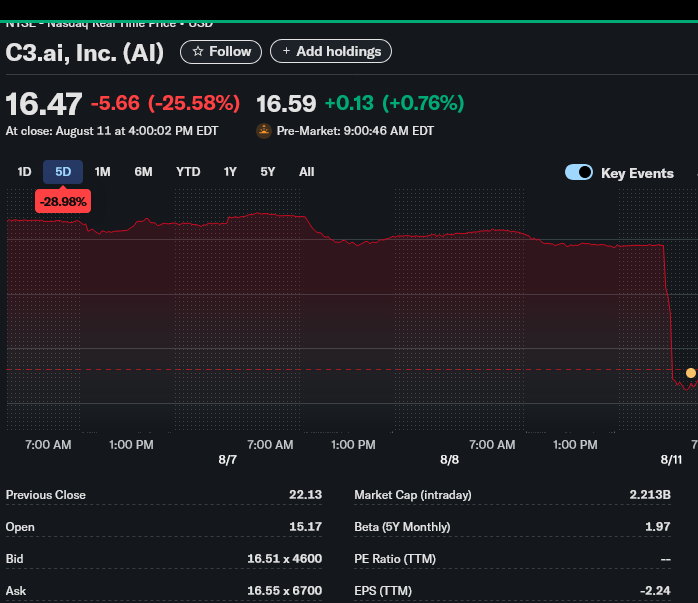Click the At close August 11 timestamp

tap(112, 131)
